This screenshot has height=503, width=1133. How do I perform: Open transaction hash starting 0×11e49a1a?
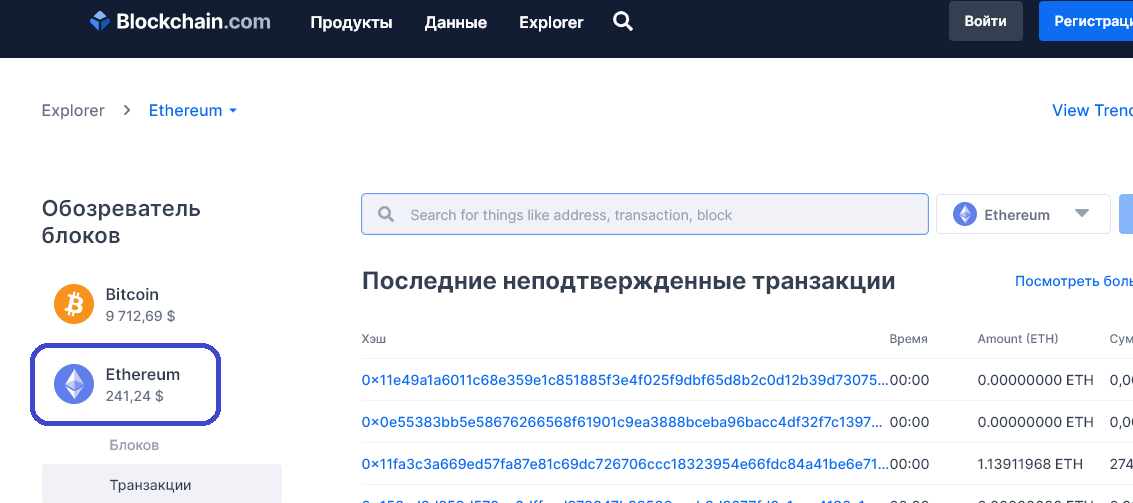pos(624,380)
